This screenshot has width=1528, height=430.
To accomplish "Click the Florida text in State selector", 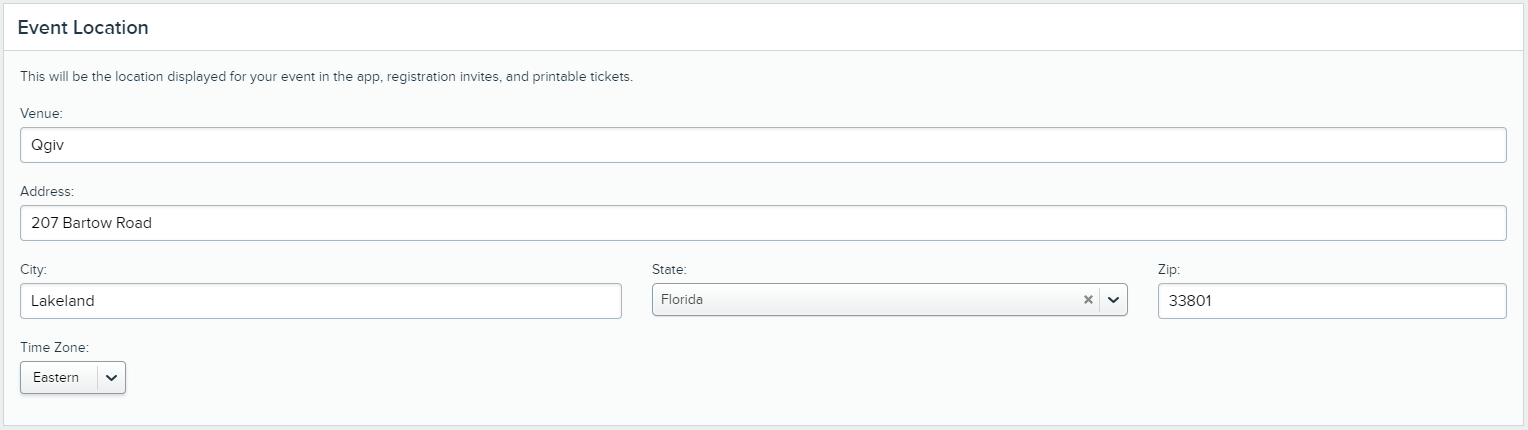I will pyautogui.click(x=682, y=300).
